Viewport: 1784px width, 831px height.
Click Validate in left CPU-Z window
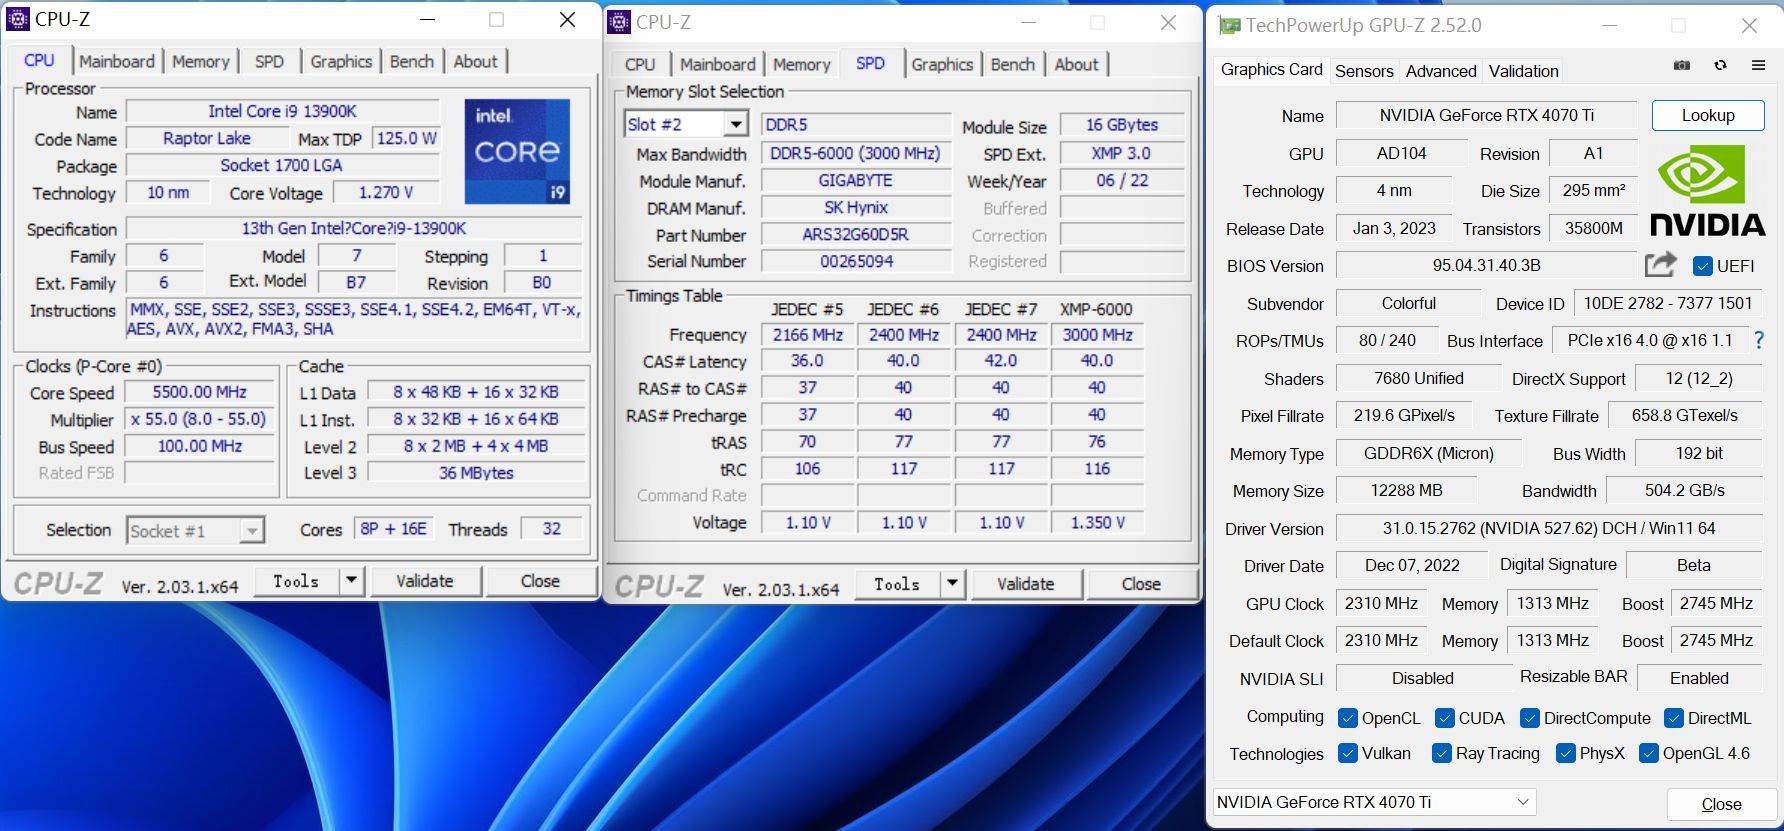425,581
